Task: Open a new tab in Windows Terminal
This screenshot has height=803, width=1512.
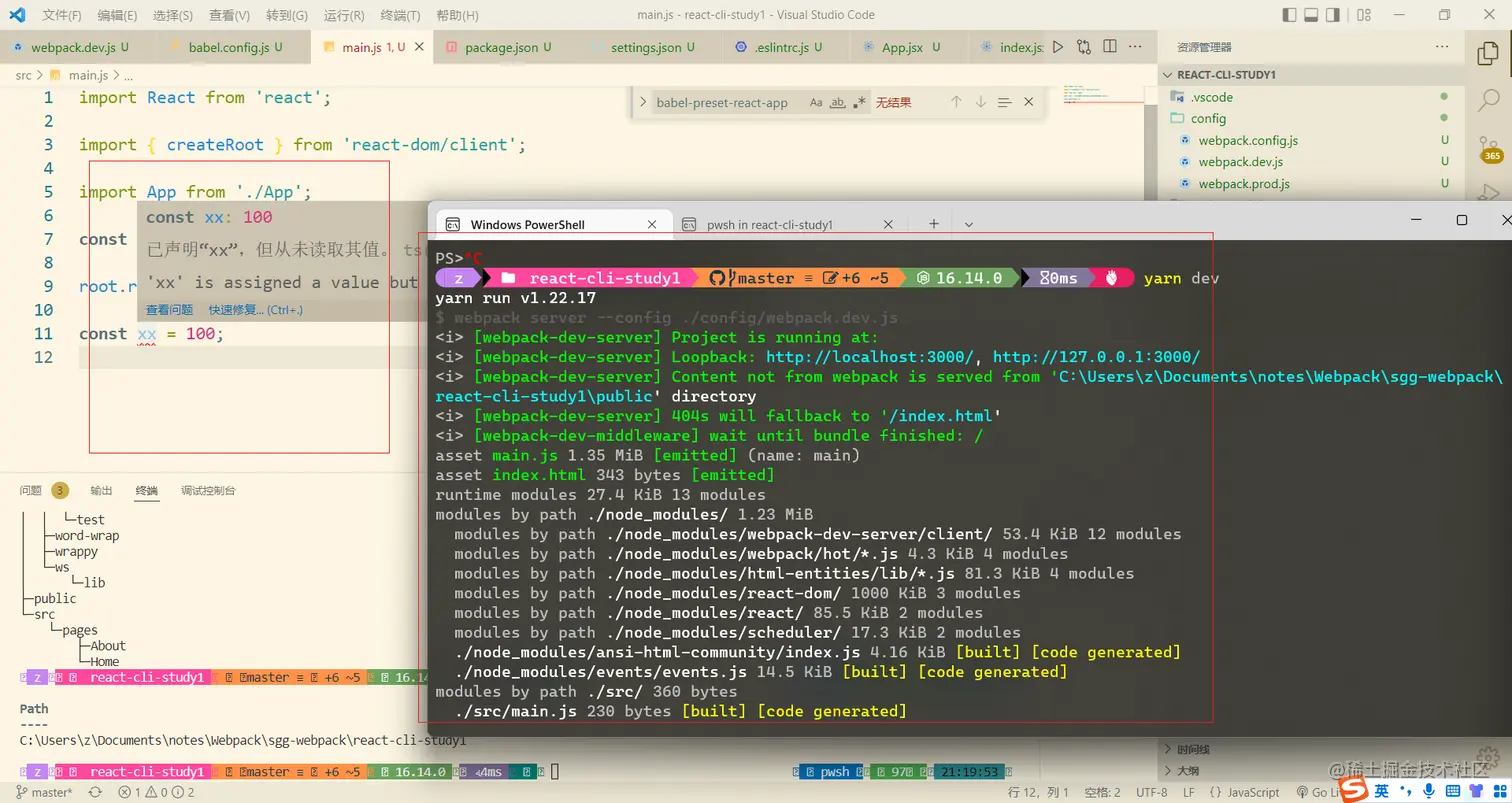Action: click(934, 224)
